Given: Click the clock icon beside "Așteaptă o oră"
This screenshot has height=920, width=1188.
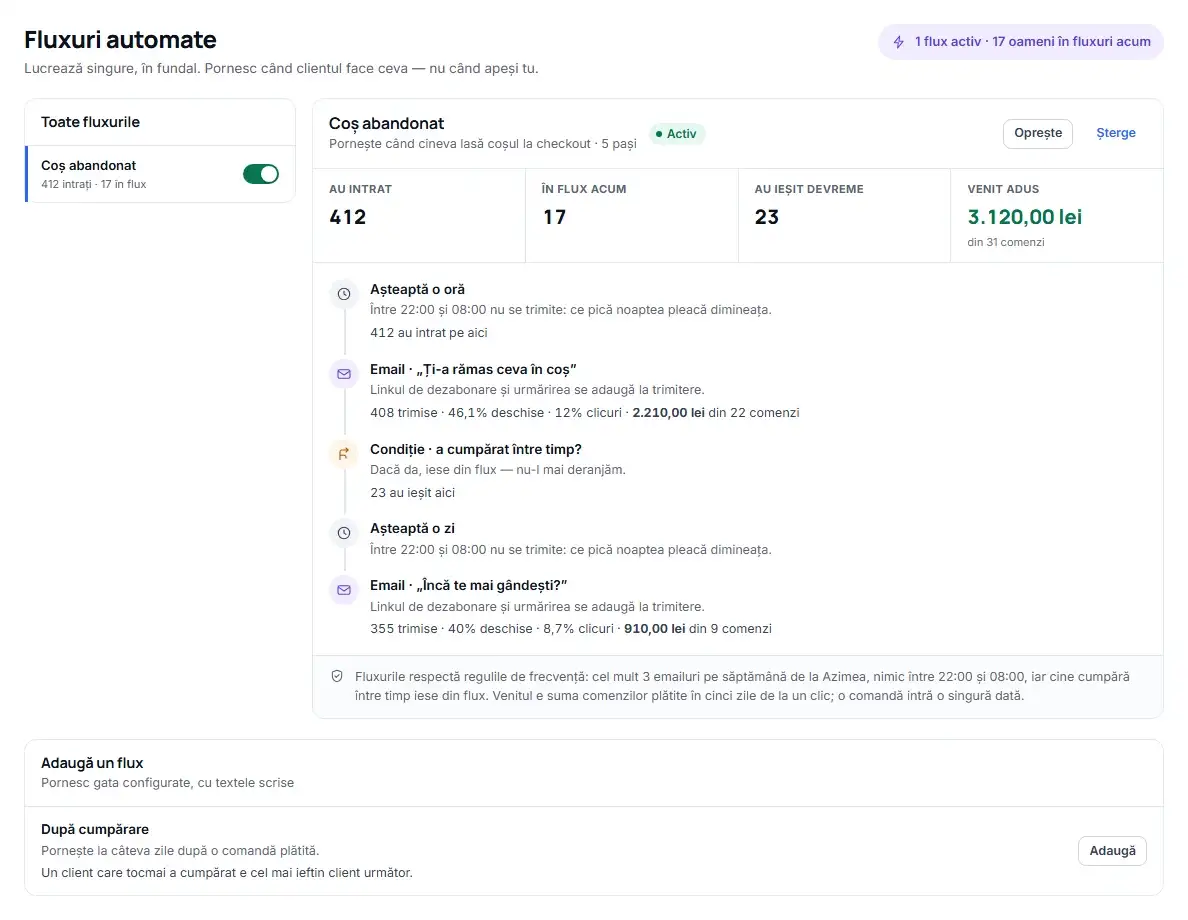Looking at the screenshot, I should (x=344, y=294).
